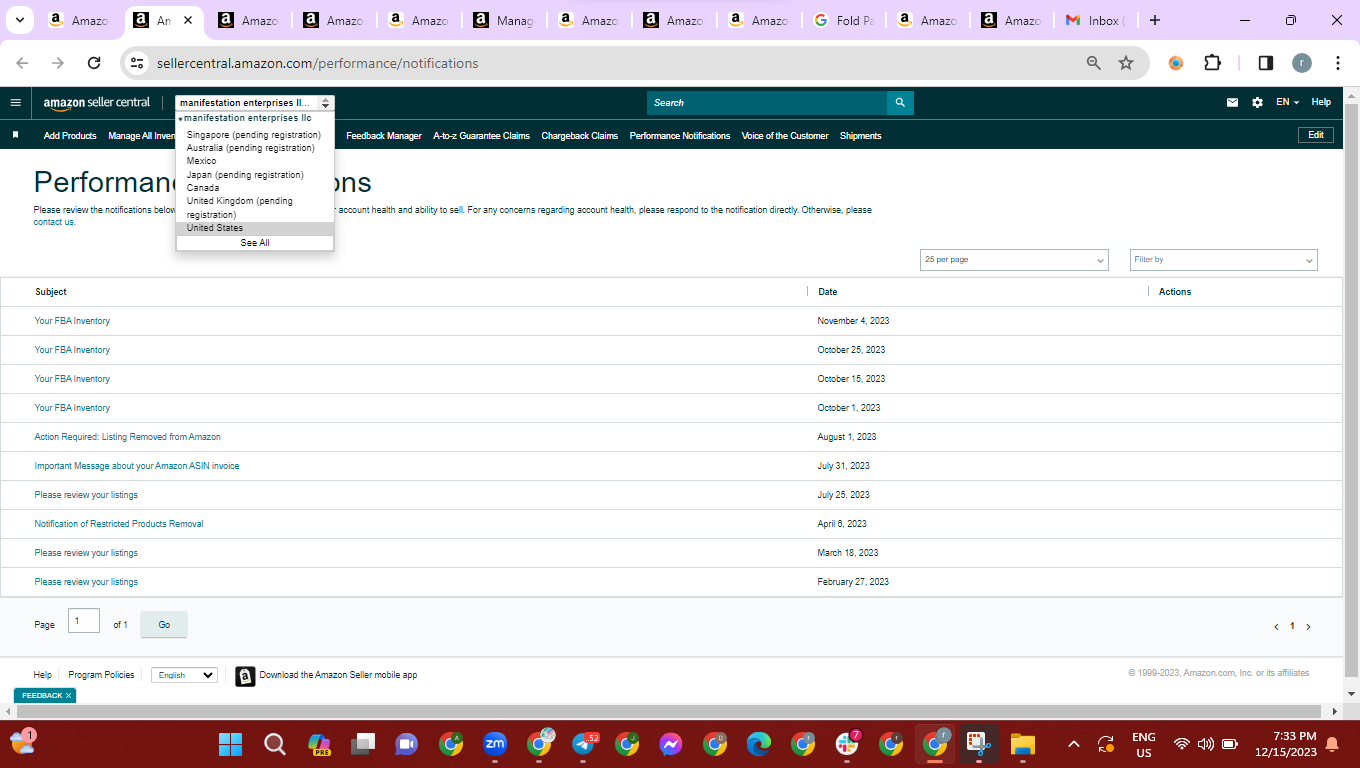Dismiss the FEEDBACK tab with its X
Viewport: 1360px width, 768px height.
pyautogui.click(x=69, y=695)
